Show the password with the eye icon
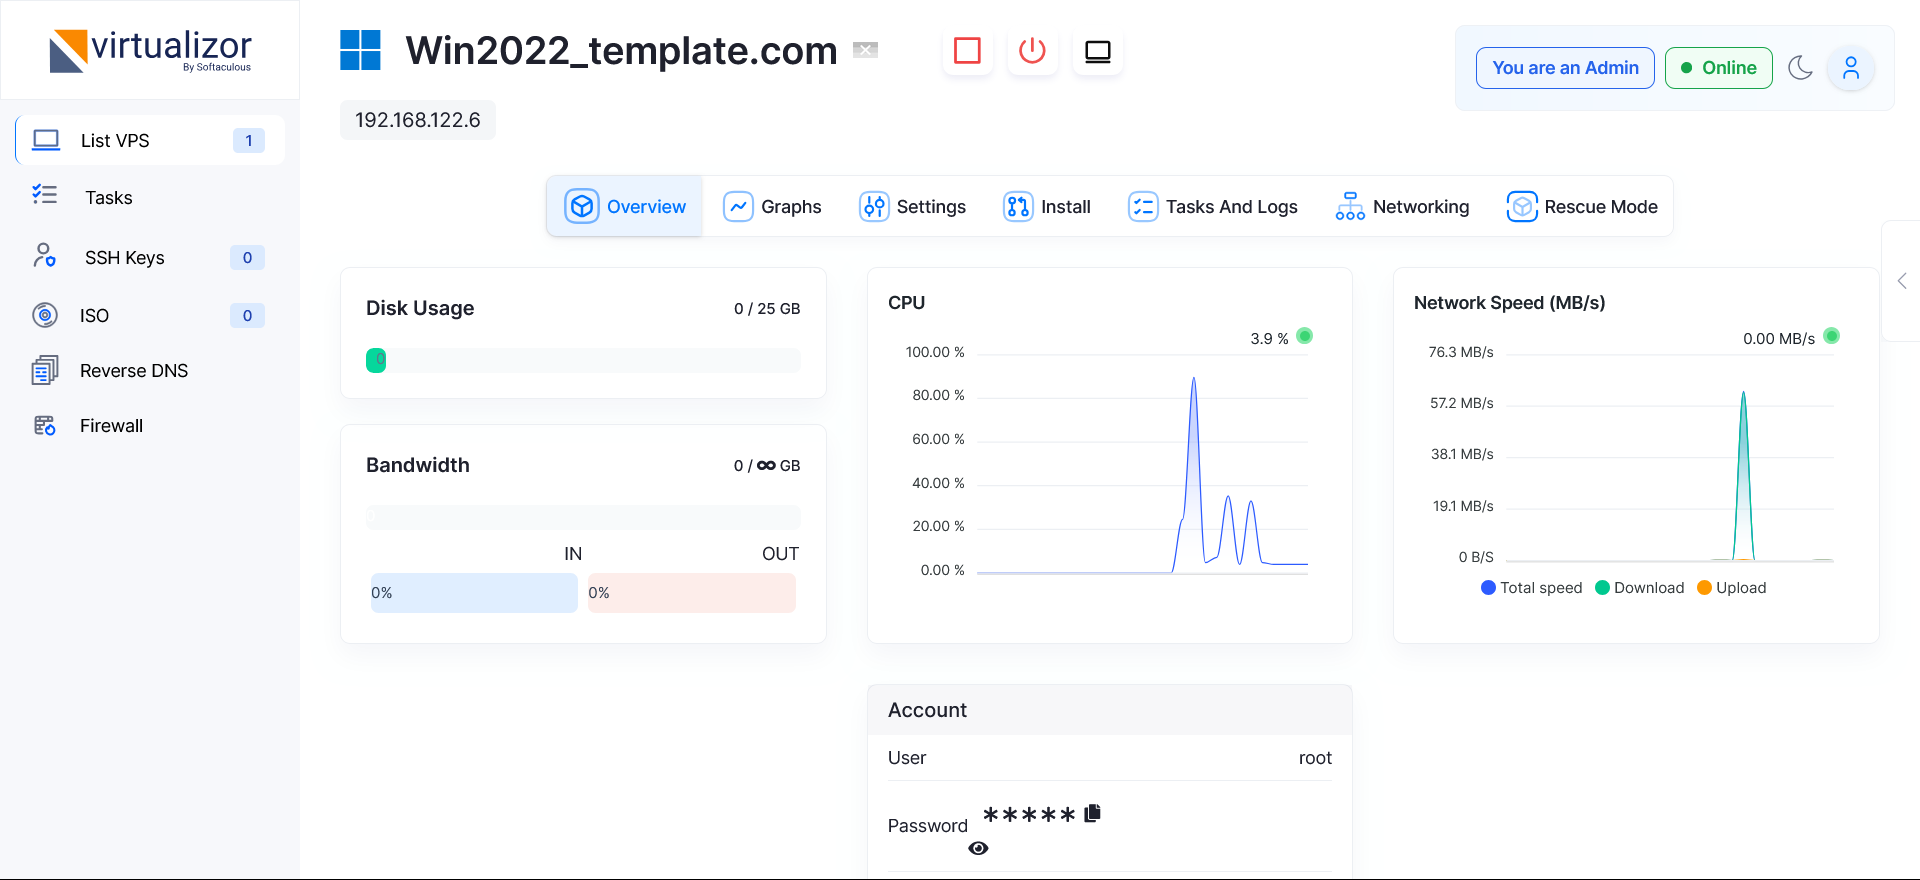The height and width of the screenshot is (880, 1920). pyautogui.click(x=978, y=848)
